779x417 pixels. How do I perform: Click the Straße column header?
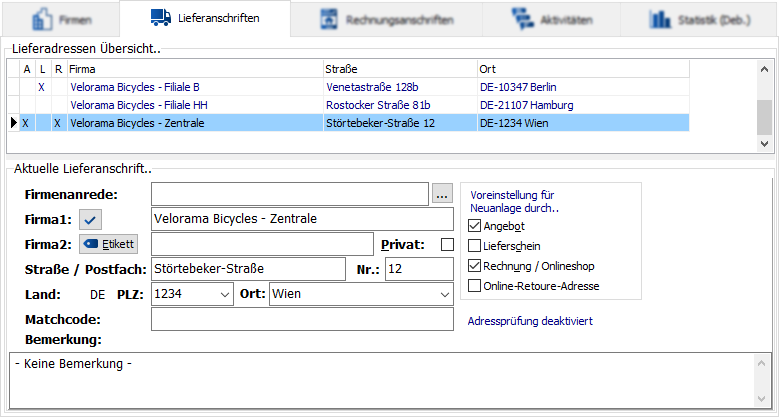[400, 69]
